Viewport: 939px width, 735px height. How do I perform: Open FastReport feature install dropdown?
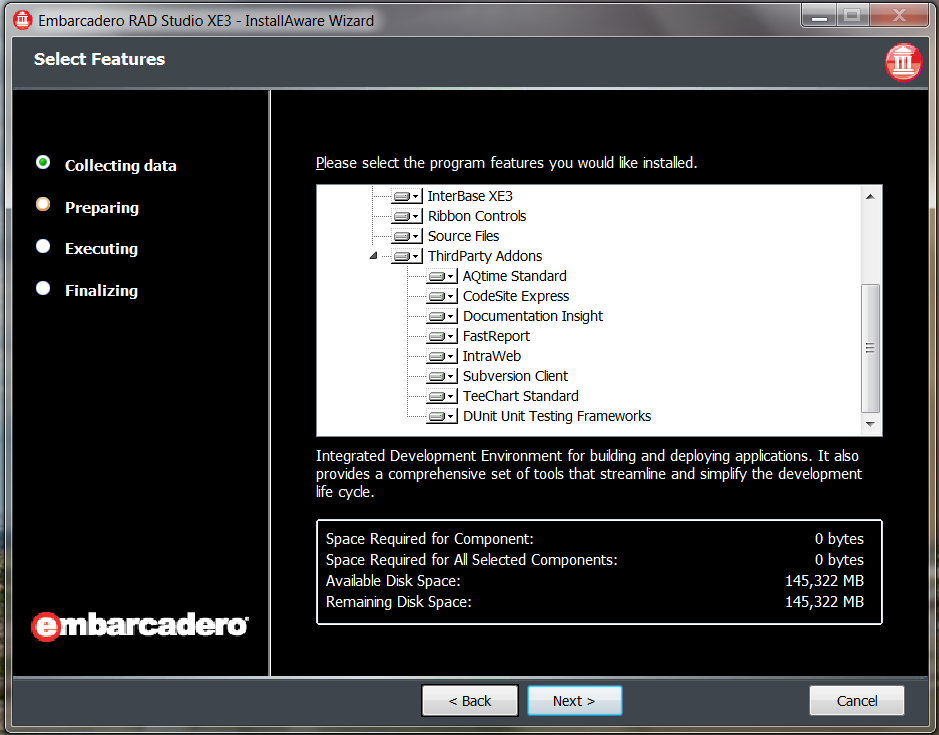442,336
